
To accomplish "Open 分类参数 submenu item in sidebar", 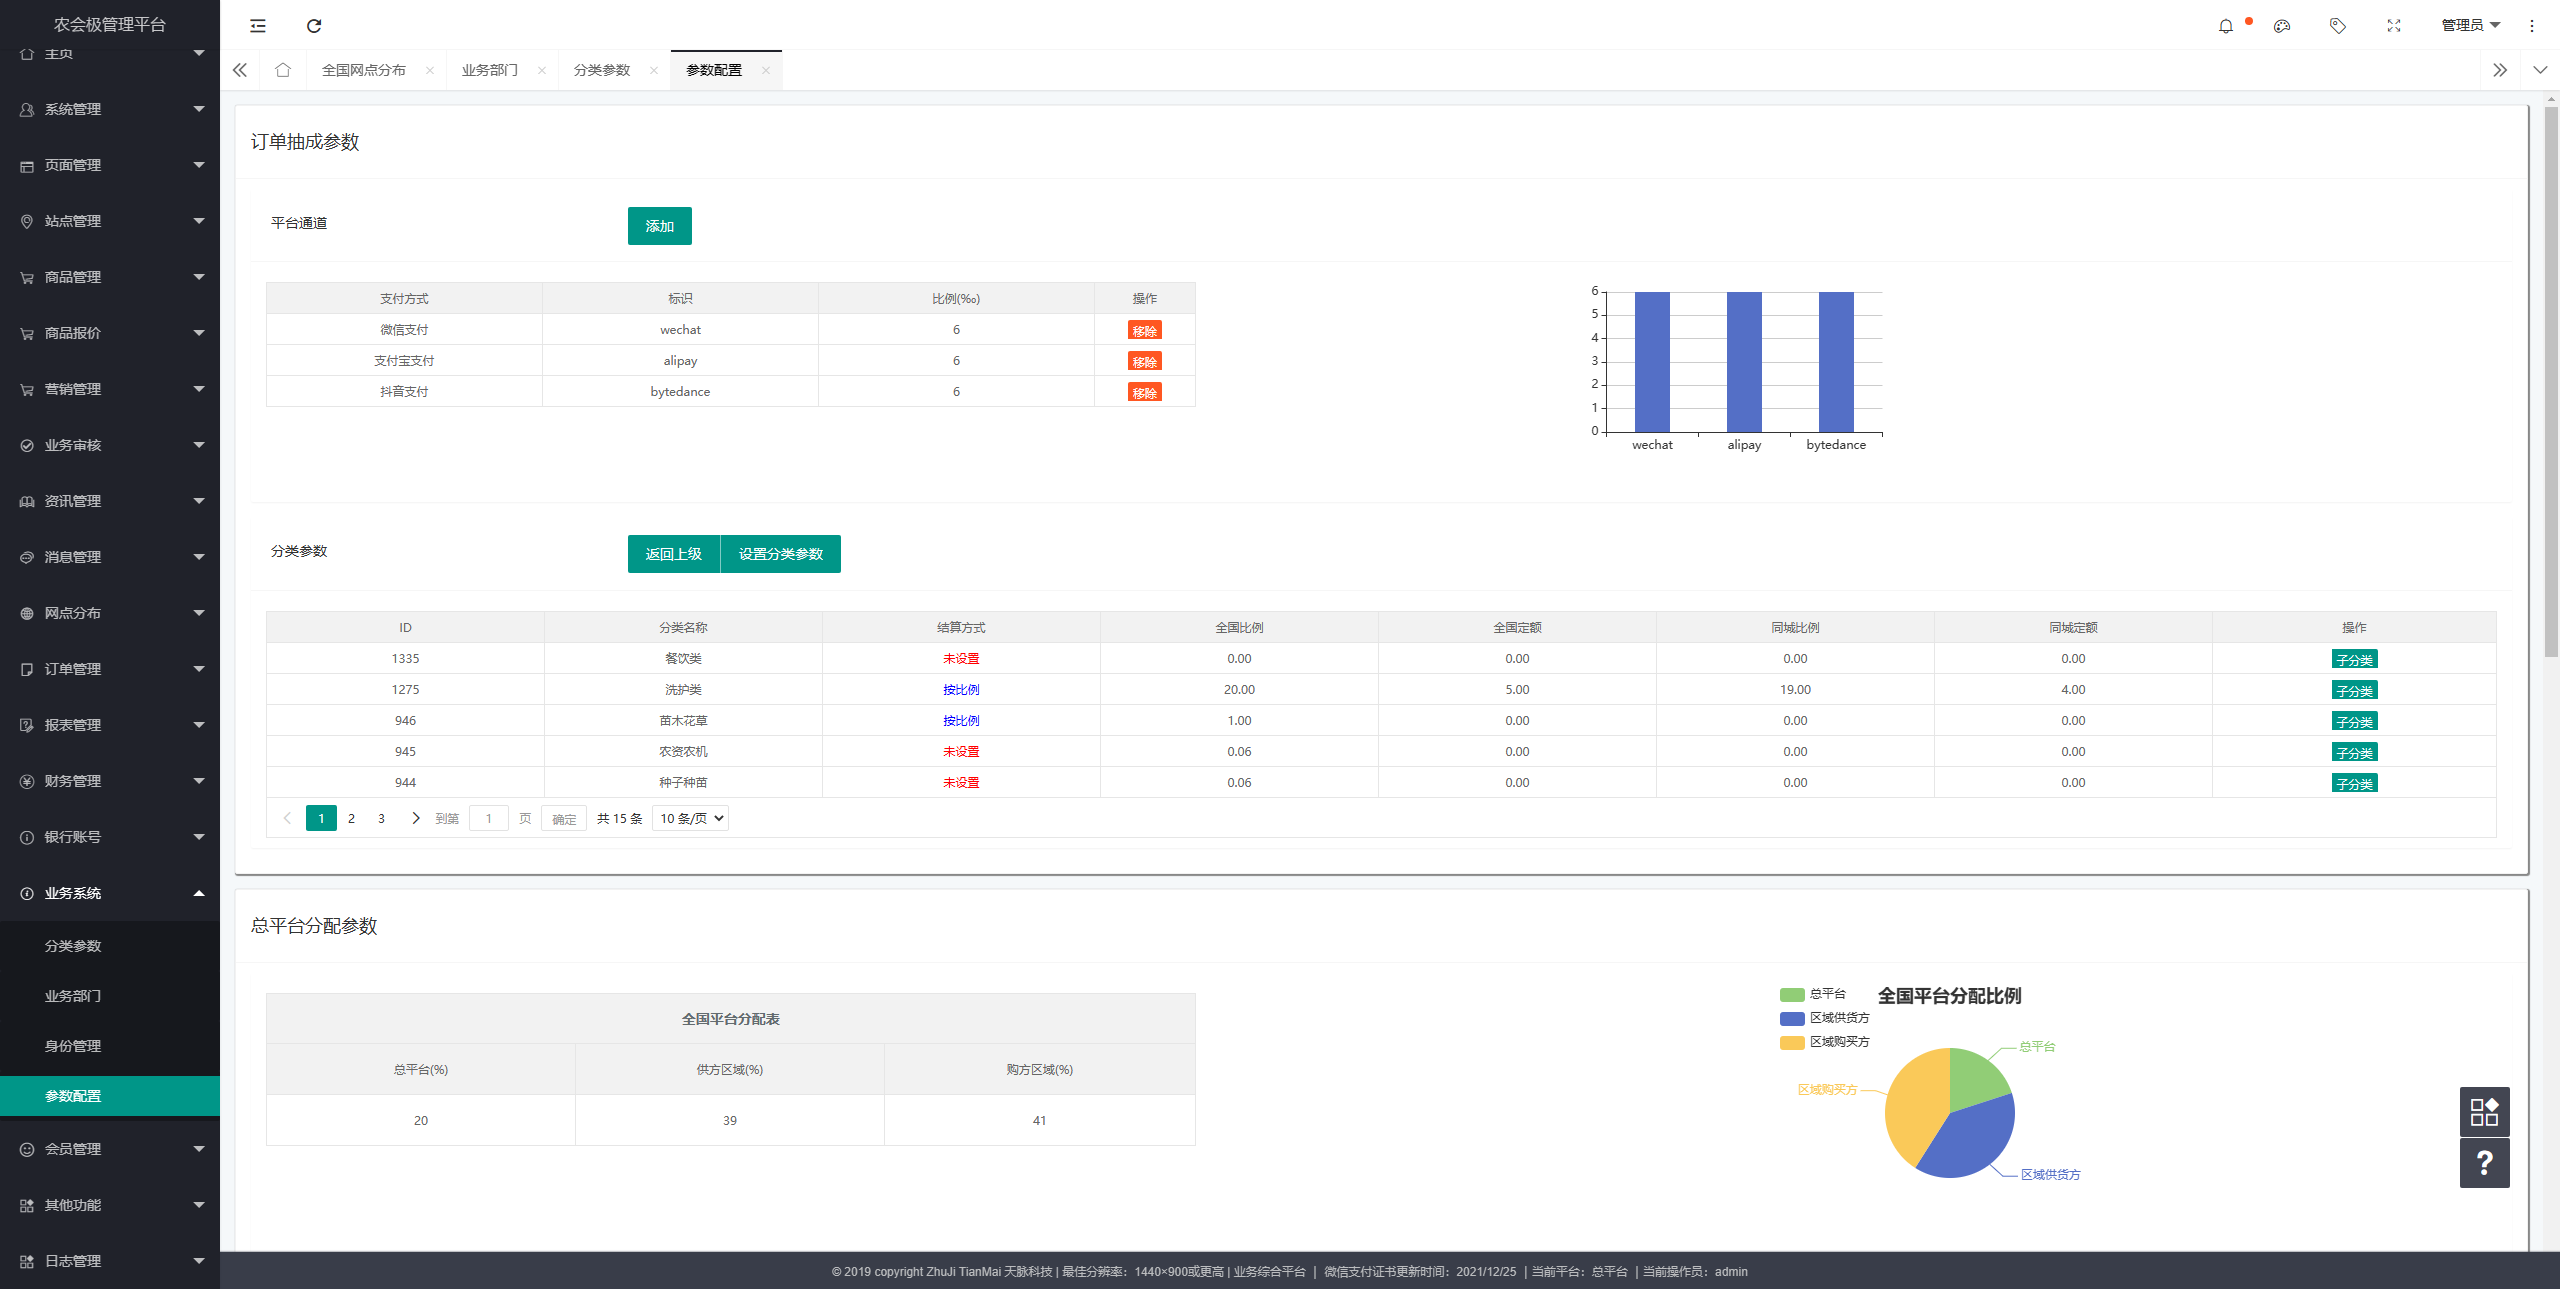I will [x=110, y=946].
